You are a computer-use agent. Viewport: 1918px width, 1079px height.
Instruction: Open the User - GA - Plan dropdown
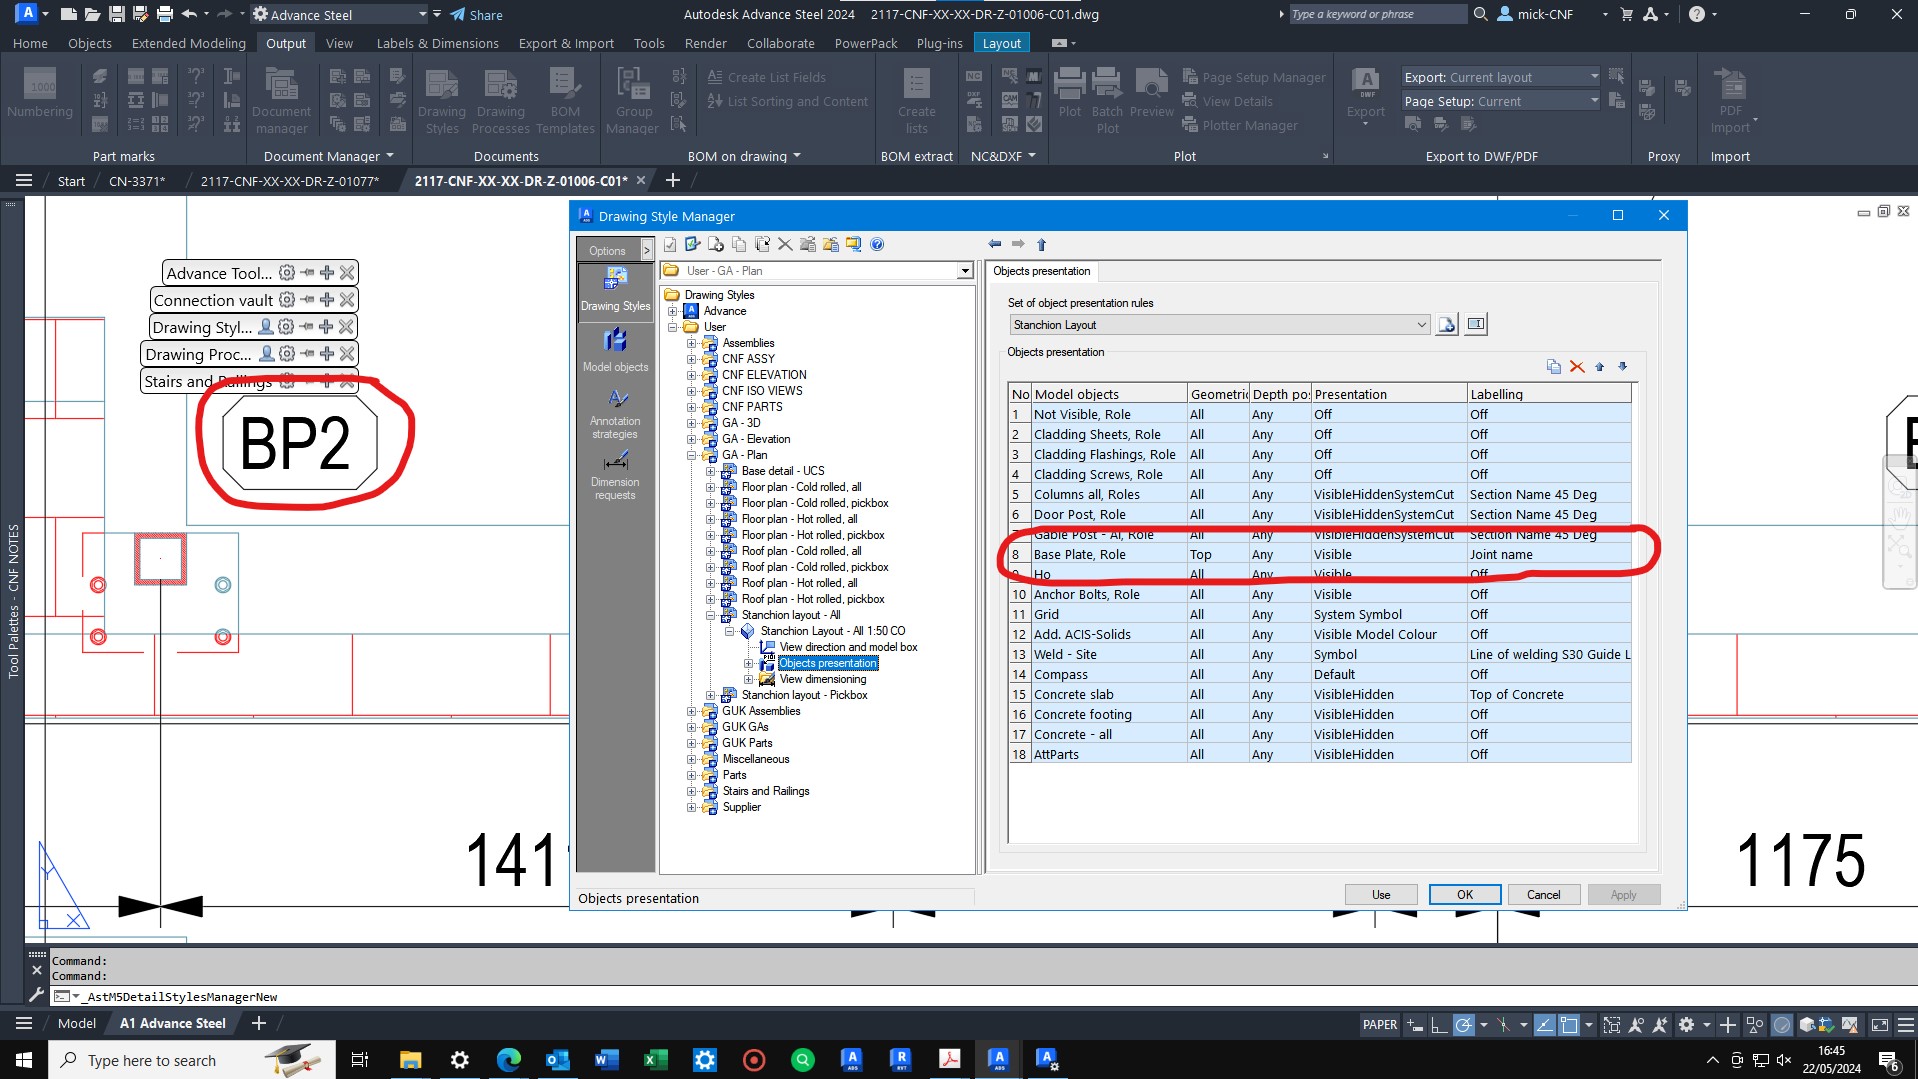tap(963, 270)
